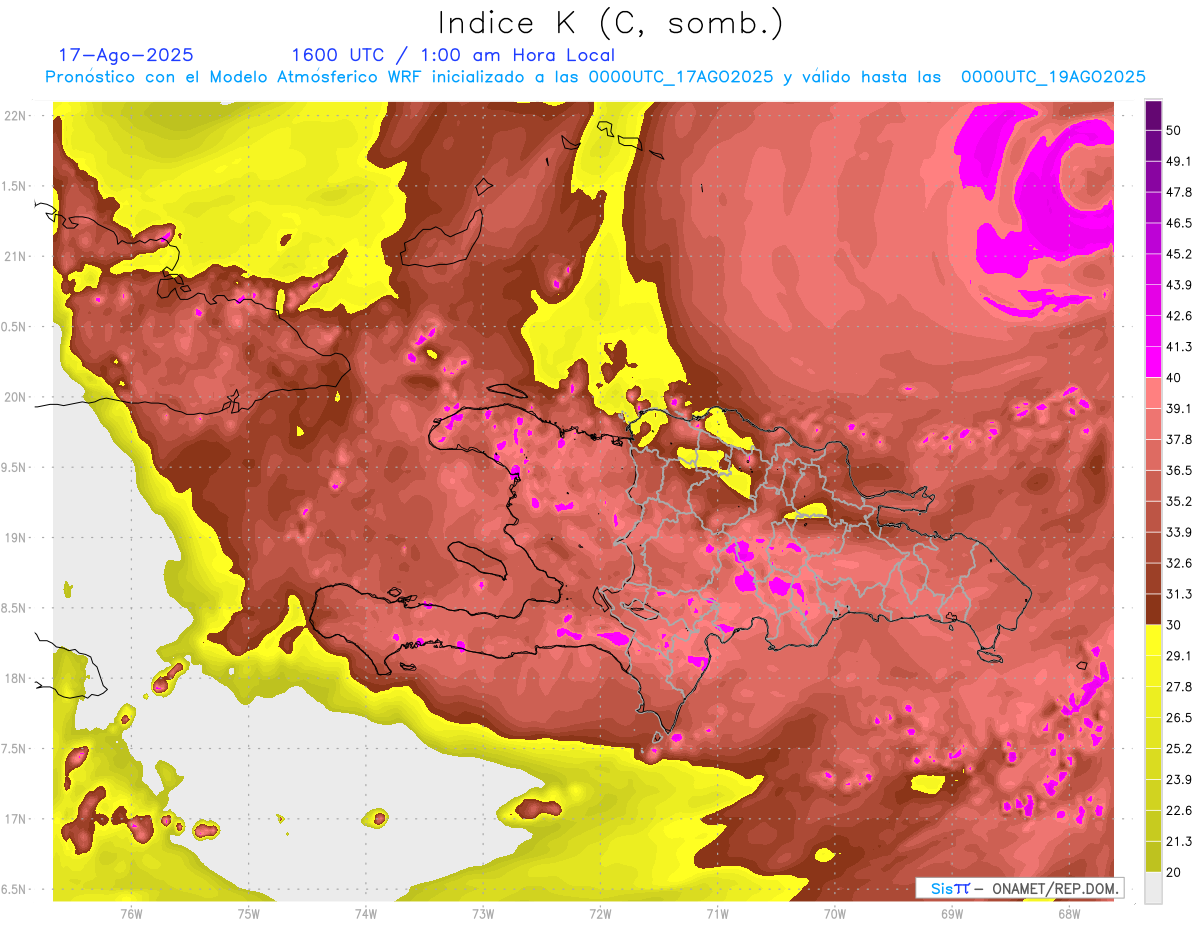Click the longitude label "72W"
This screenshot has width=1200, height=927.
point(600,914)
